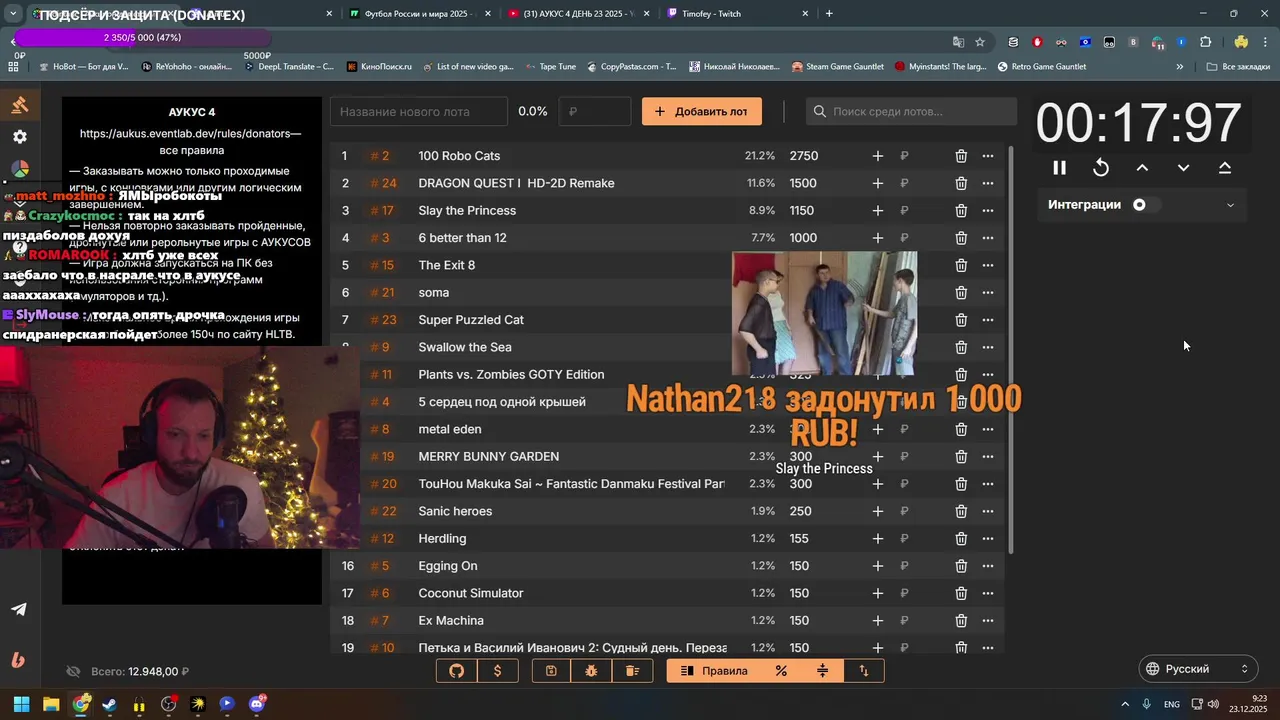The image size is (1280, 720).
Task: Delete the soma lot
Action: pyautogui.click(x=961, y=293)
